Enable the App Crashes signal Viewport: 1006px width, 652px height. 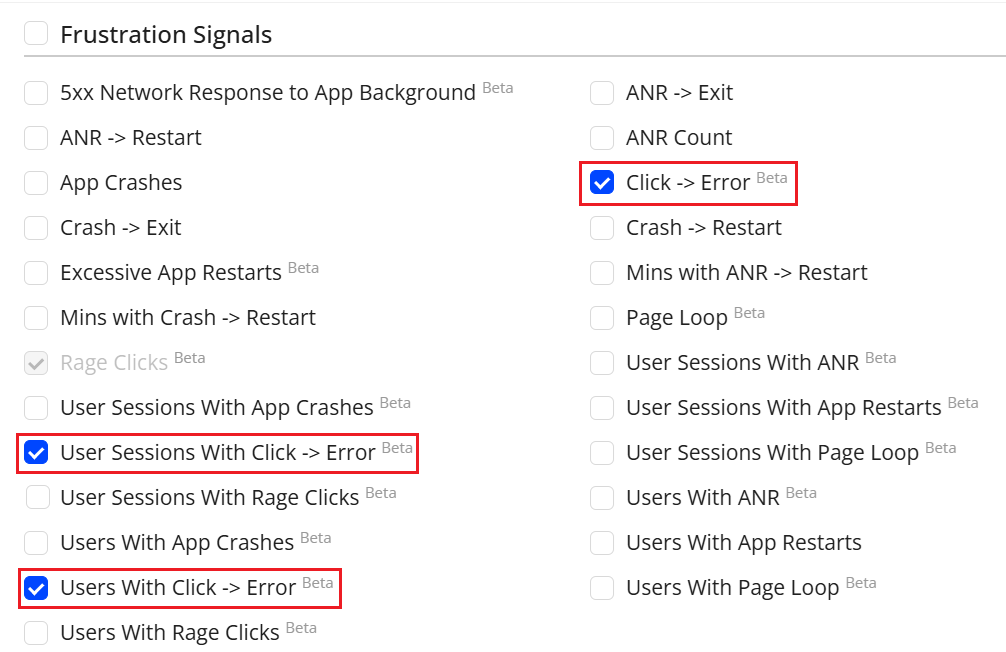click(36, 183)
